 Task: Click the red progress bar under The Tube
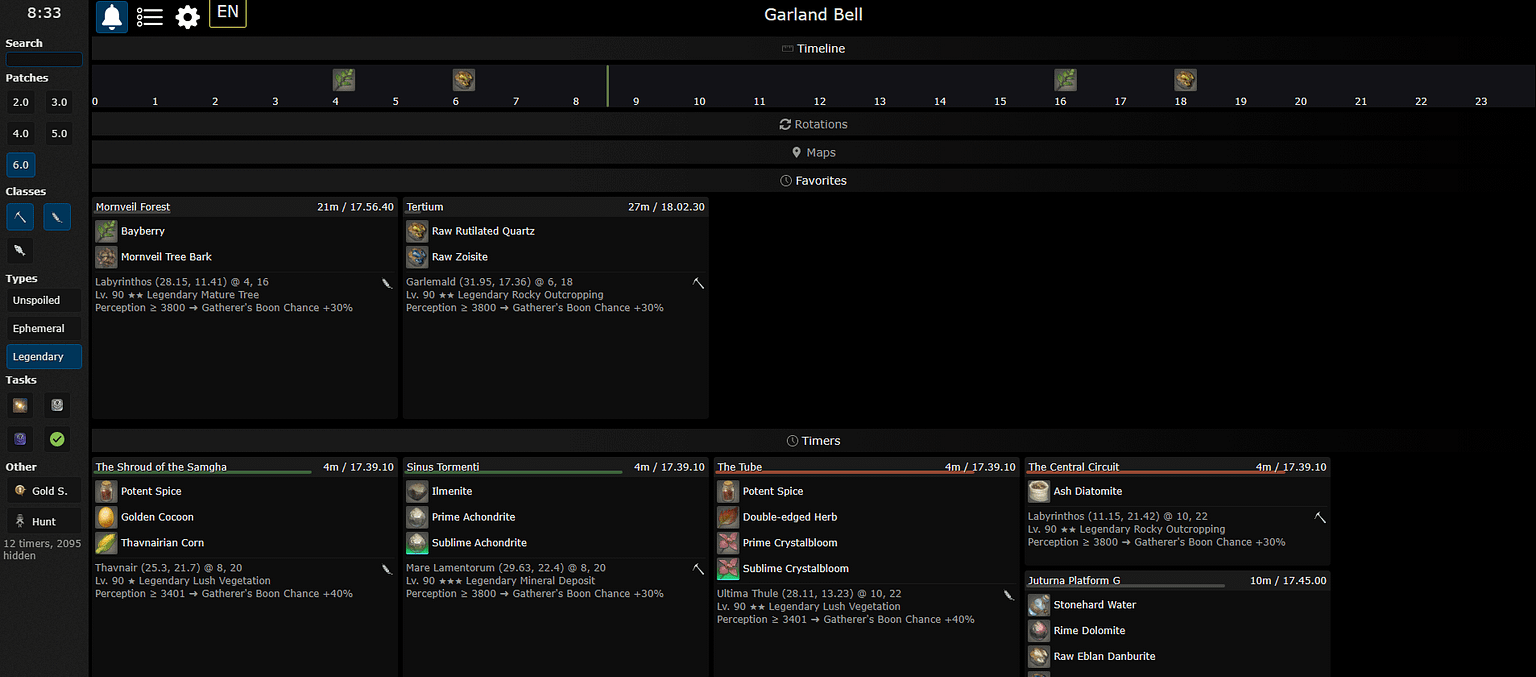pos(846,472)
